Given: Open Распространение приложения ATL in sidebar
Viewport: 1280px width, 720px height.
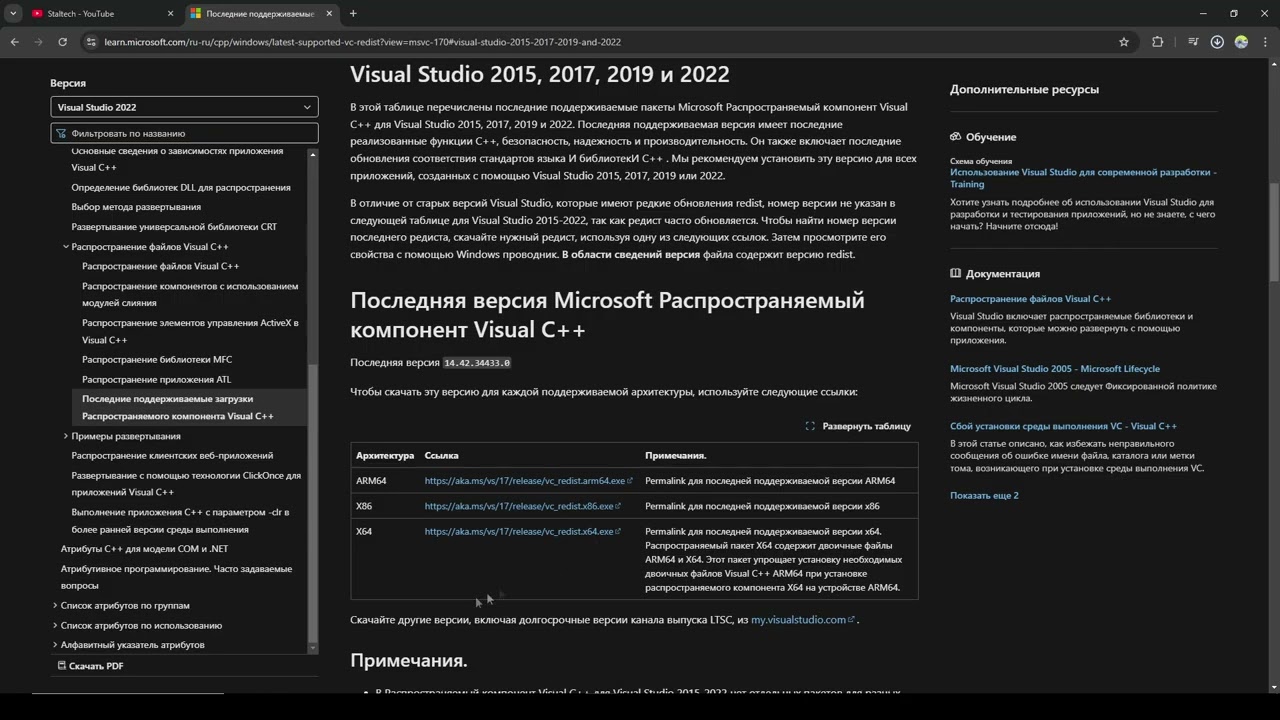Looking at the screenshot, I should click(156, 380).
